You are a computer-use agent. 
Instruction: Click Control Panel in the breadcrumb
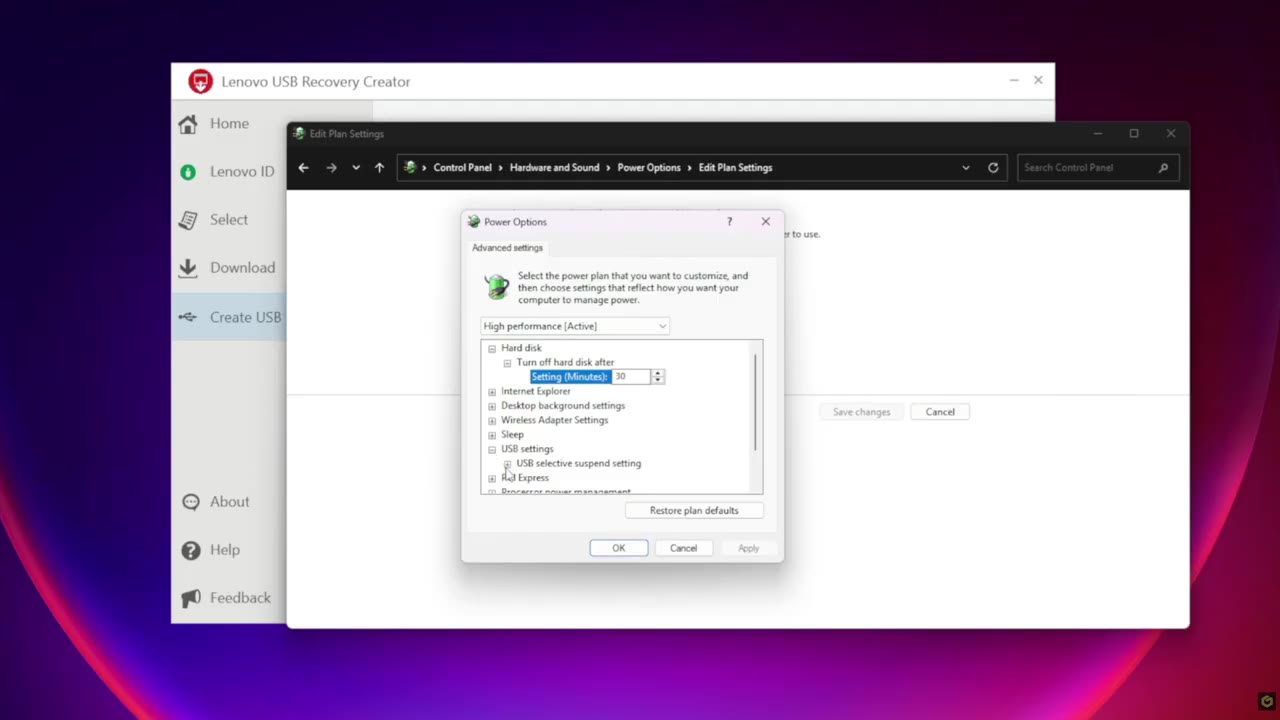coord(462,168)
